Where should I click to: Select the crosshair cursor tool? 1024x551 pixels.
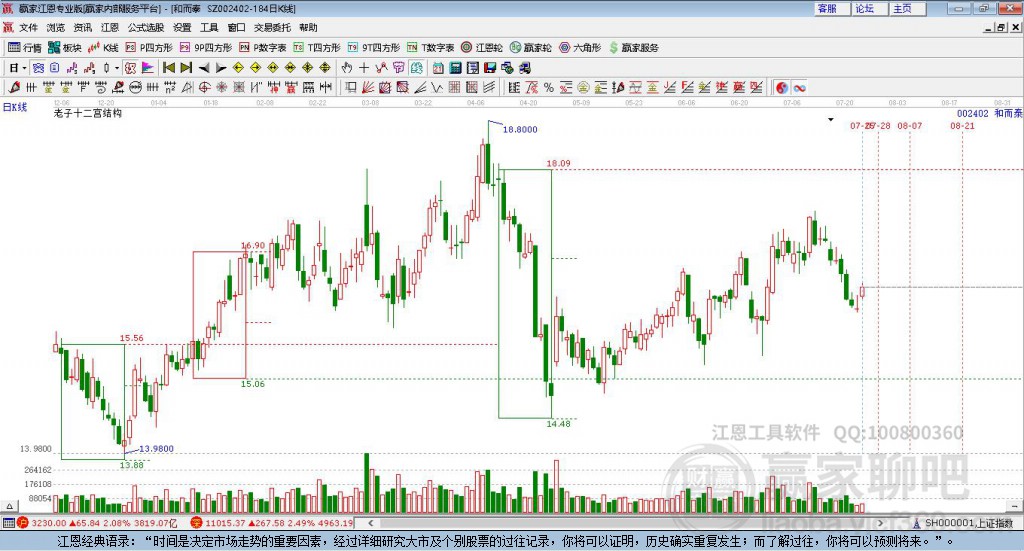364,67
